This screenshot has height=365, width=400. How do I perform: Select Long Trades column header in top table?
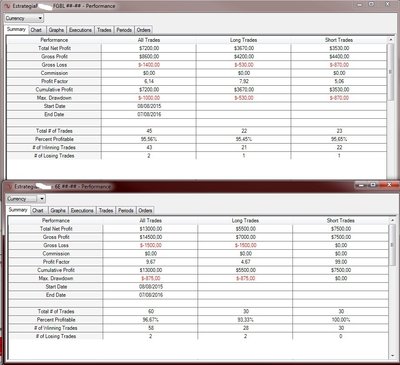(244, 40)
